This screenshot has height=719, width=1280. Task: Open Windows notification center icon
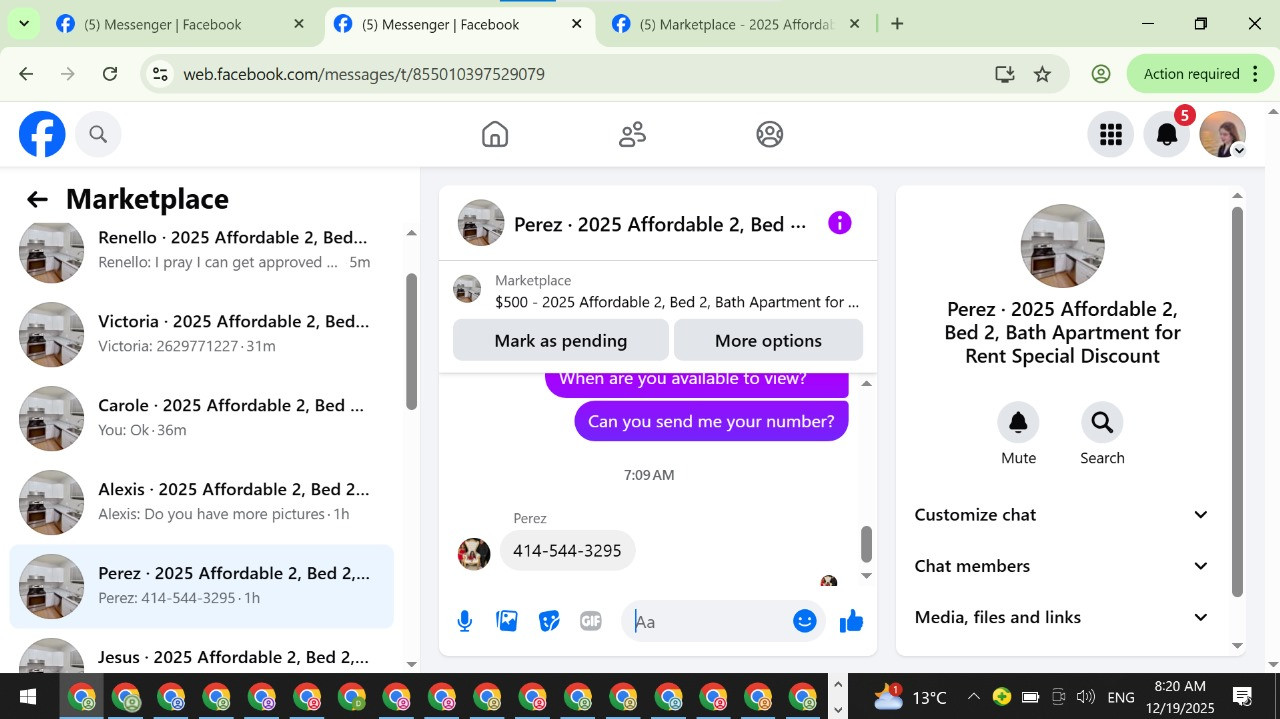pyautogui.click(x=1242, y=697)
